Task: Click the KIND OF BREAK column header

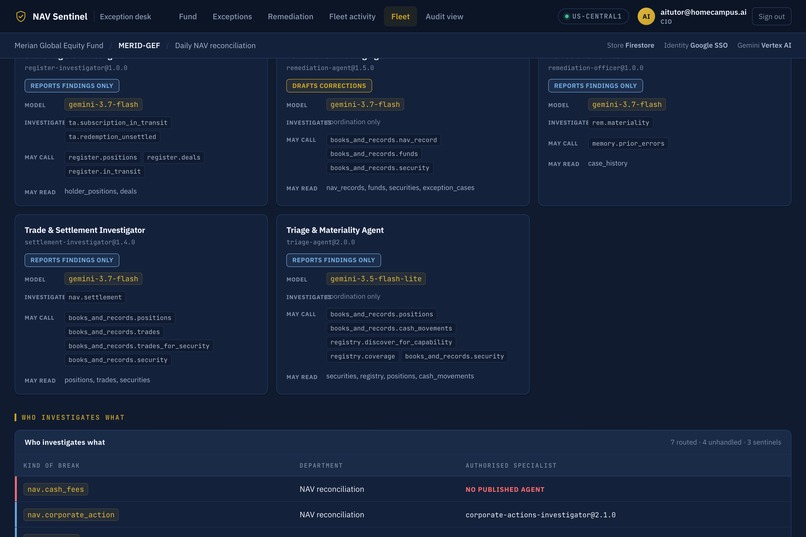Action: tap(51, 466)
